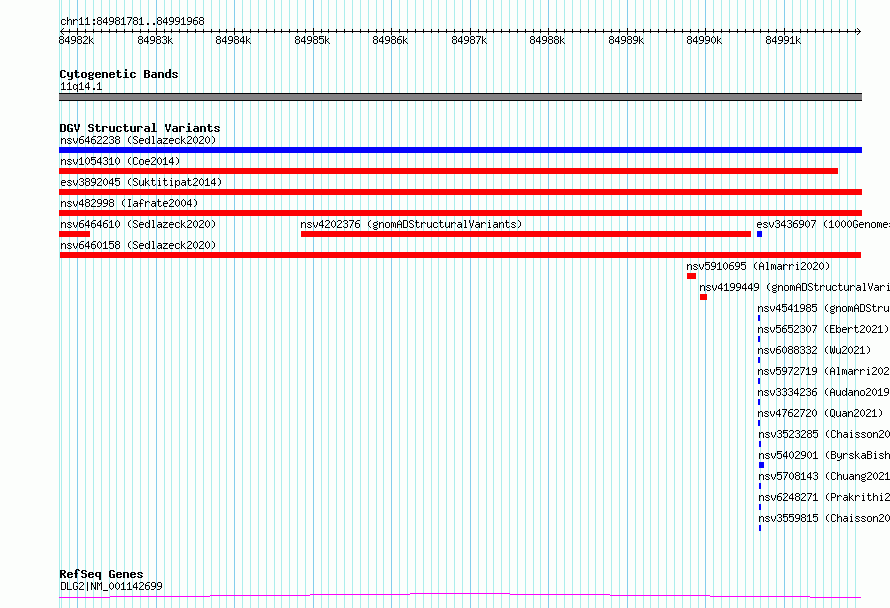Select the nsv5652307 (Ebert2021) label
The width and height of the screenshot is (890, 608).
pyautogui.click(x=823, y=329)
